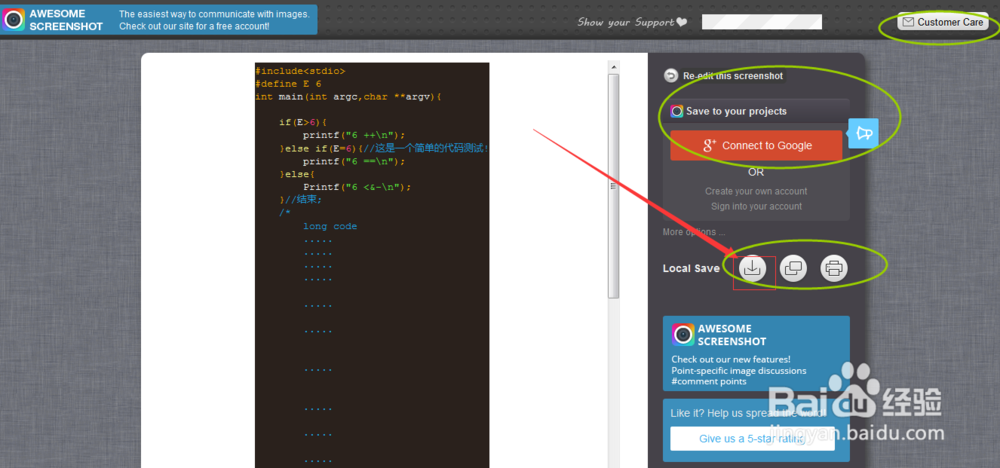This screenshot has height=468, width=1000.
Task: Open Create your own account link
Action: coord(756,191)
